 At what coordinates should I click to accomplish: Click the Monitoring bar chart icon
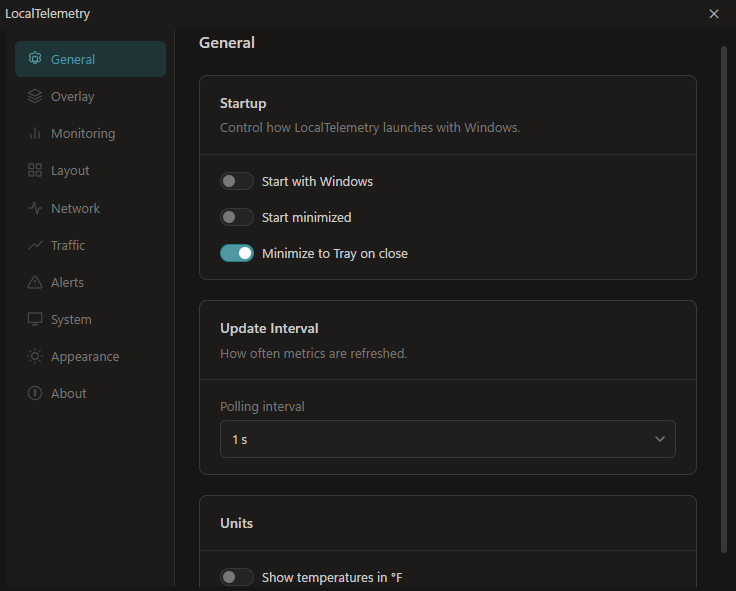point(35,133)
